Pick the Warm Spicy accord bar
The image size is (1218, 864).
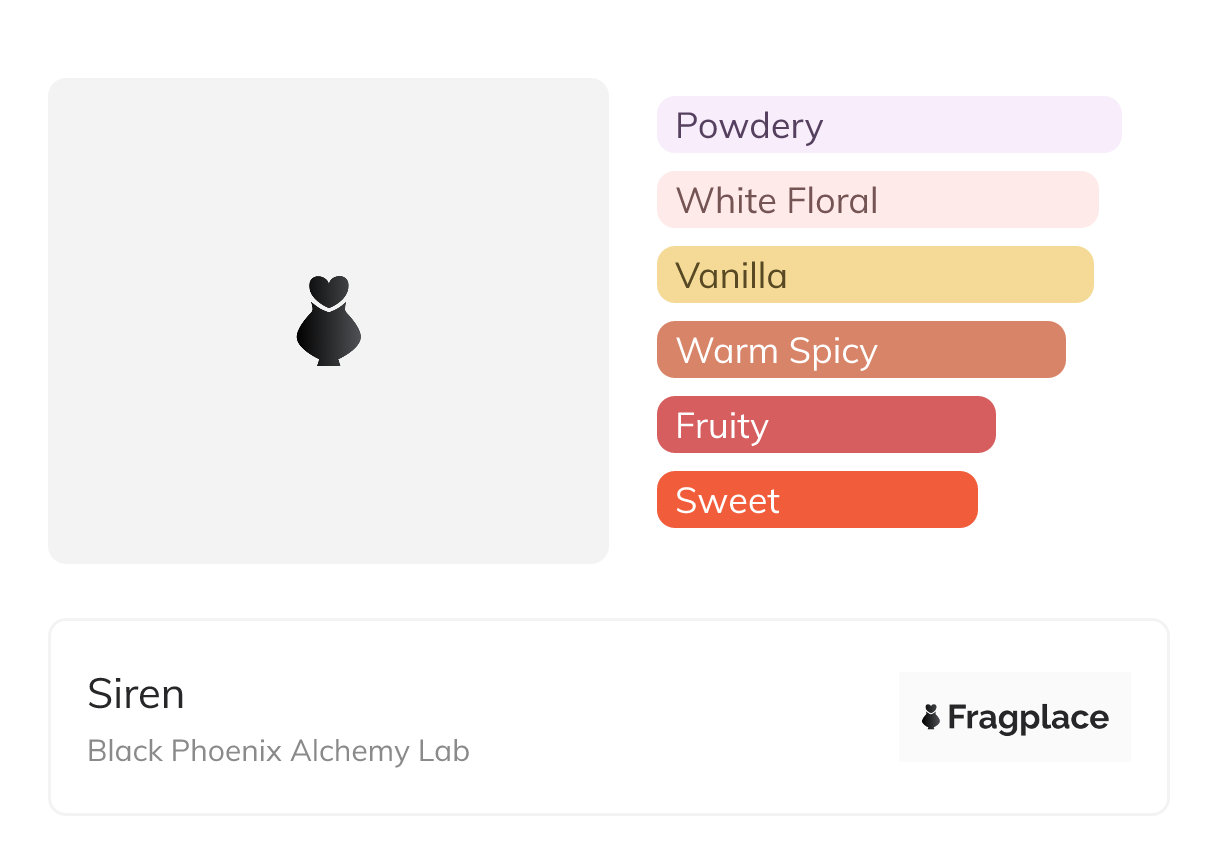tap(861, 350)
